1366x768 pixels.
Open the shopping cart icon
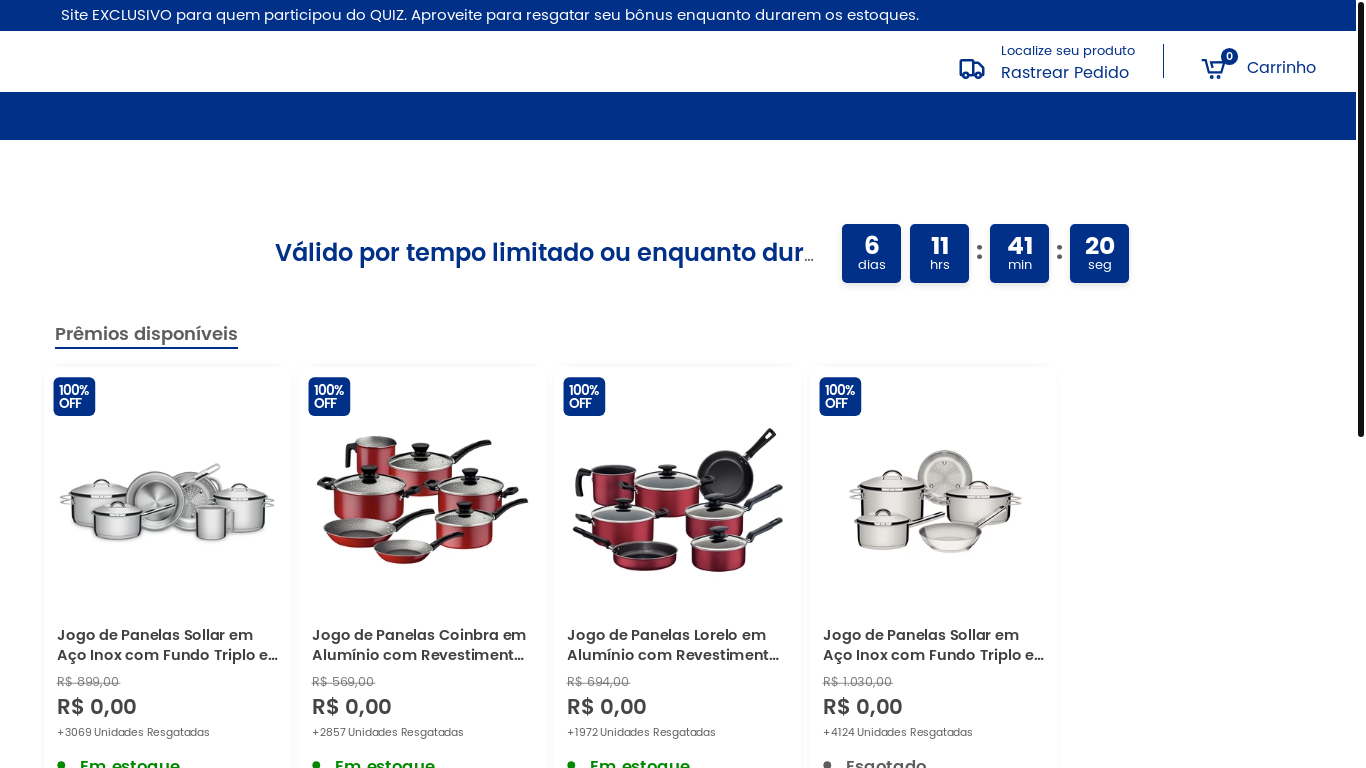click(x=1213, y=69)
